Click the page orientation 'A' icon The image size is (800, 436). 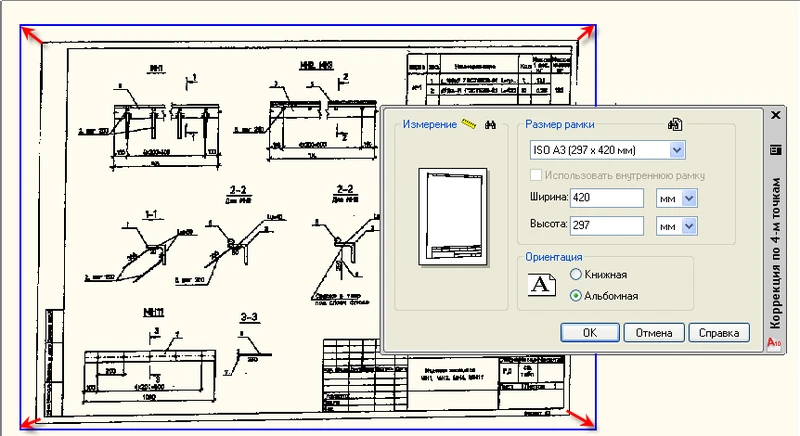point(541,285)
